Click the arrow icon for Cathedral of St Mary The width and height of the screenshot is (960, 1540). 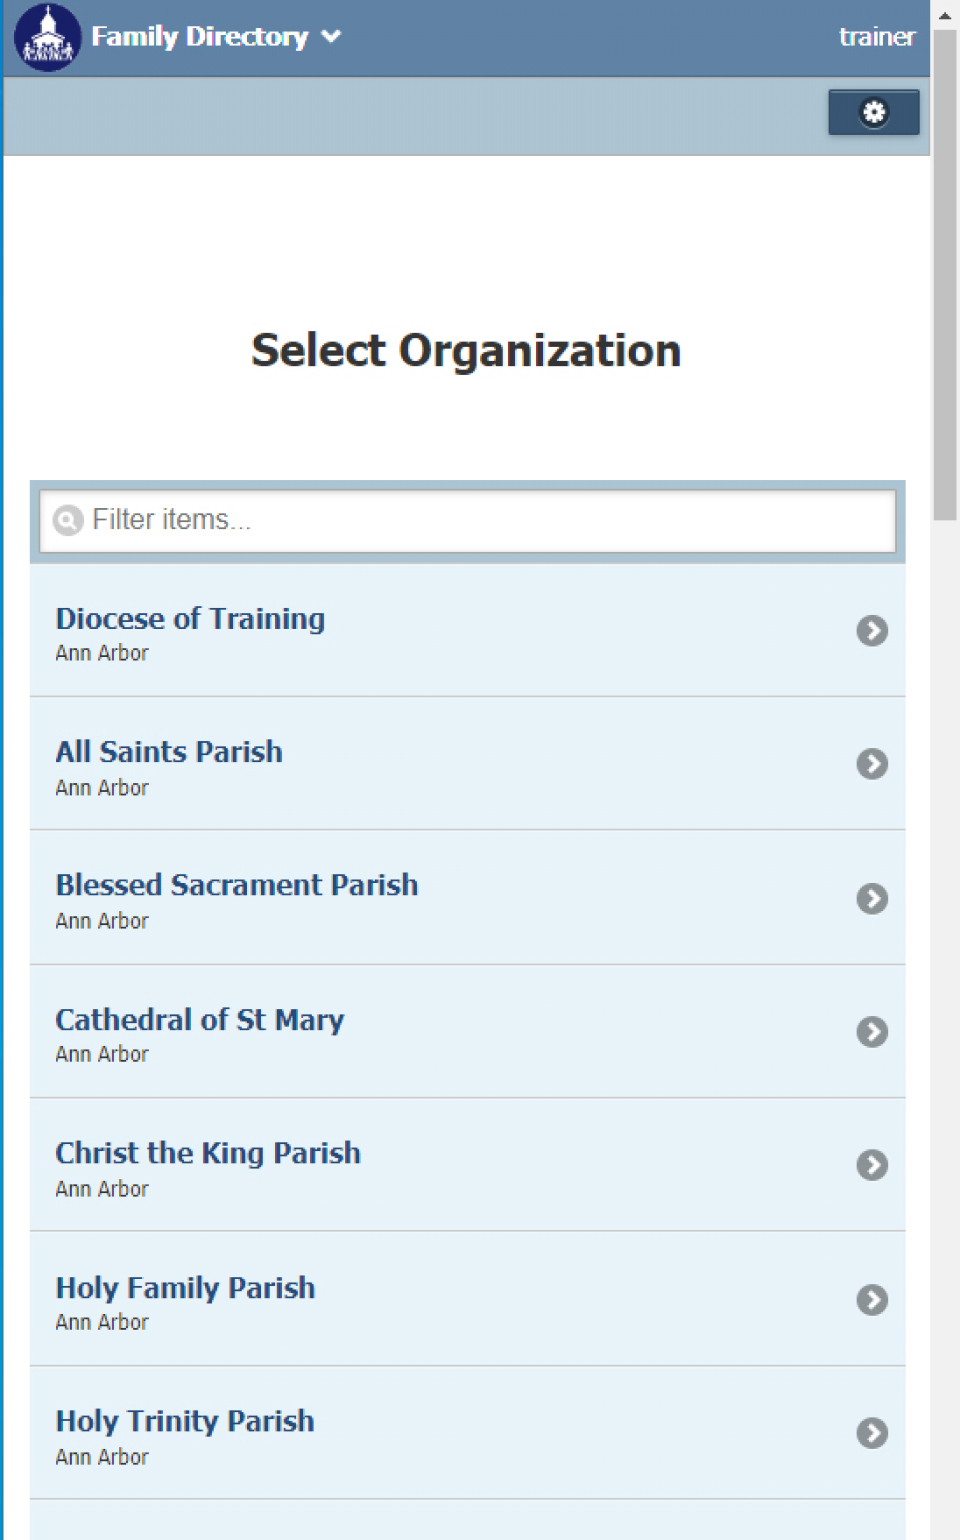[872, 1031]
